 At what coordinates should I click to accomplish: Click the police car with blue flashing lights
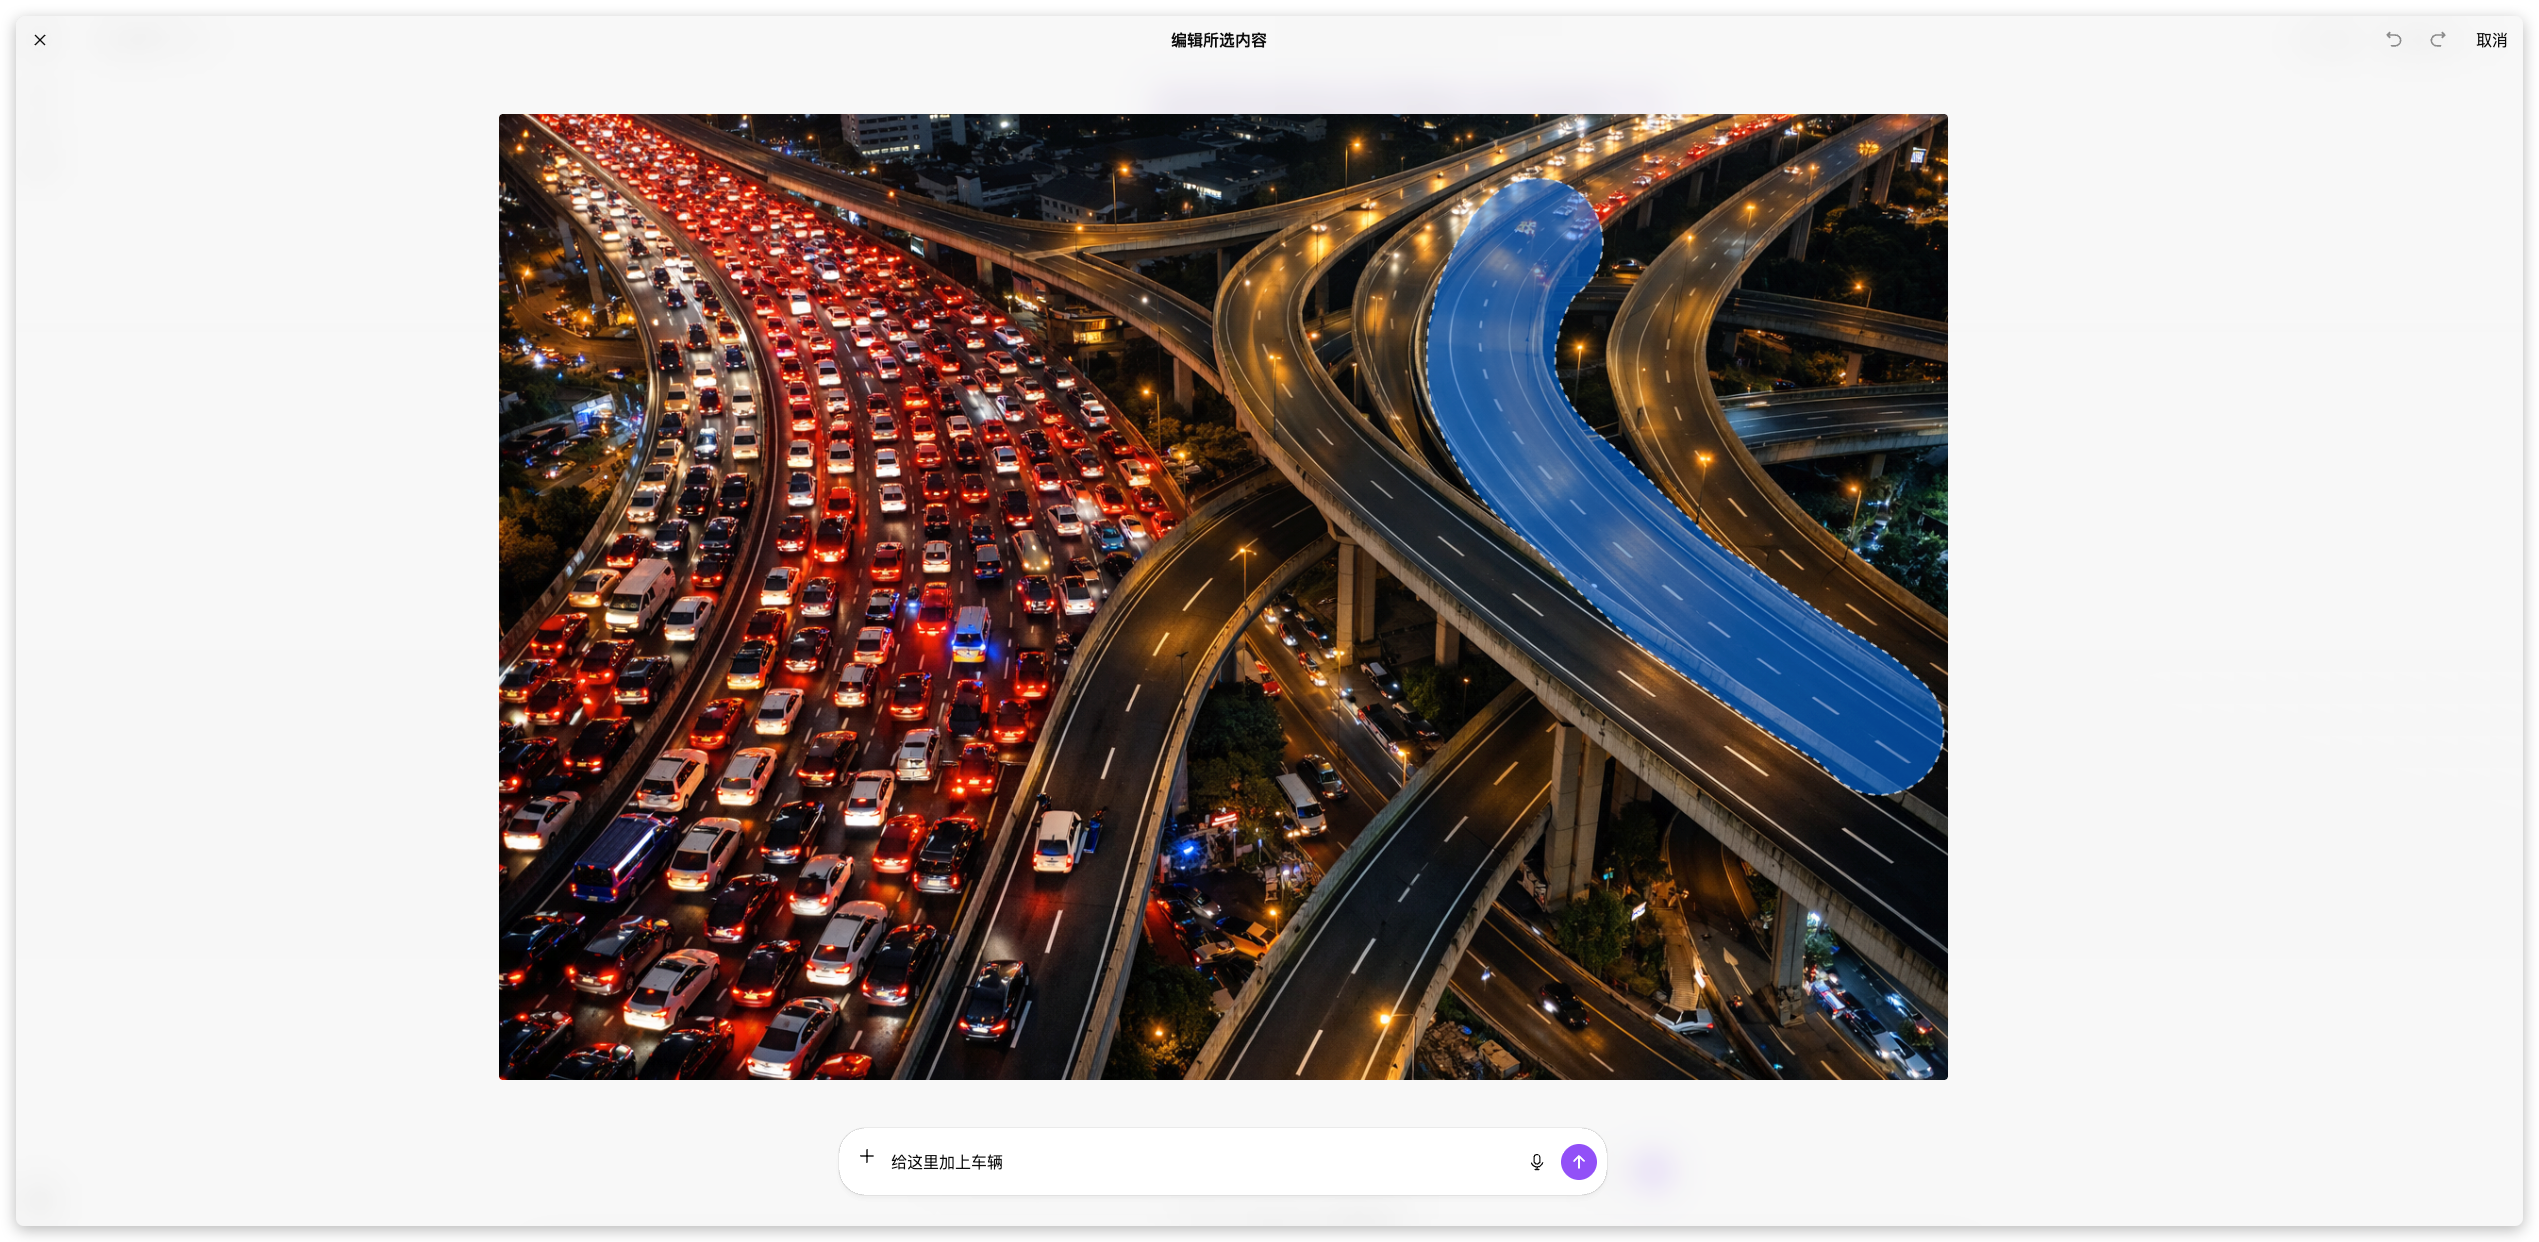(x=969, y=636)
